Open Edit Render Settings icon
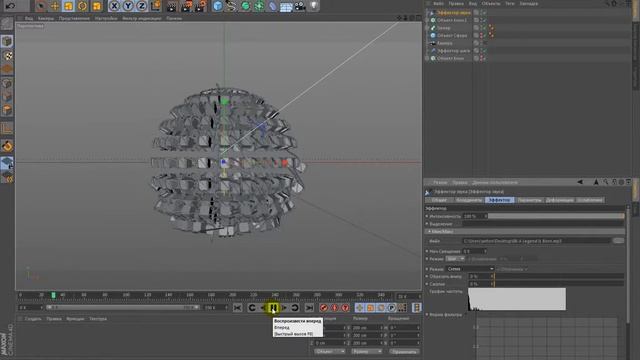Image resolution: width=640 pixels, height=360 pixels. pyautogui.click(x=201, y=6)
